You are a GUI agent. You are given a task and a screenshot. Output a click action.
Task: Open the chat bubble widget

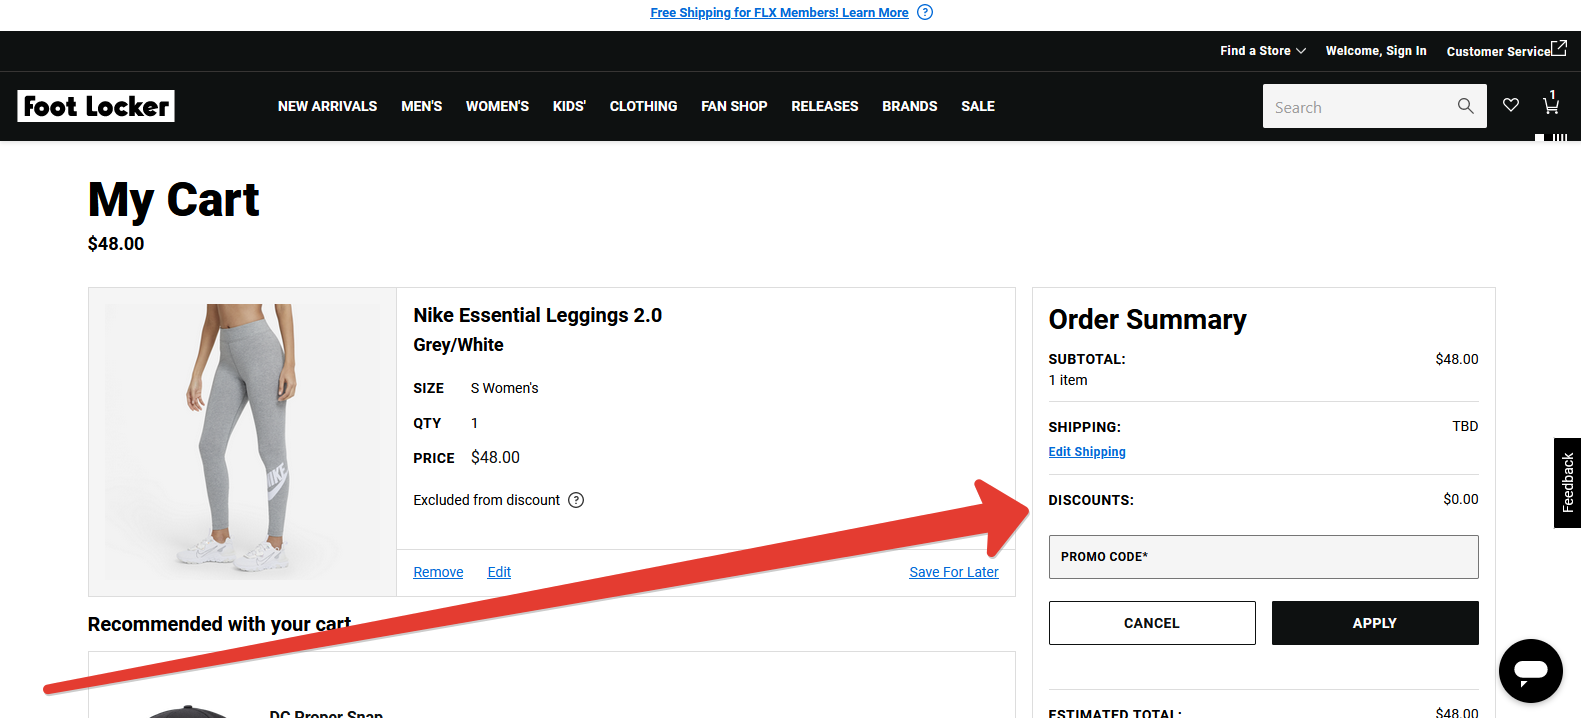point(1530,671)
